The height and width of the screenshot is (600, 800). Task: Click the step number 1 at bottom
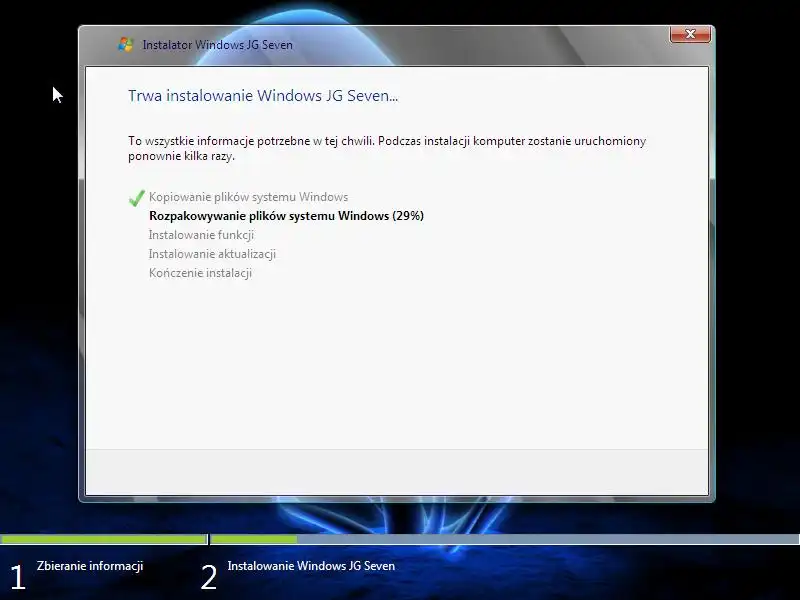tap(17, 578)
